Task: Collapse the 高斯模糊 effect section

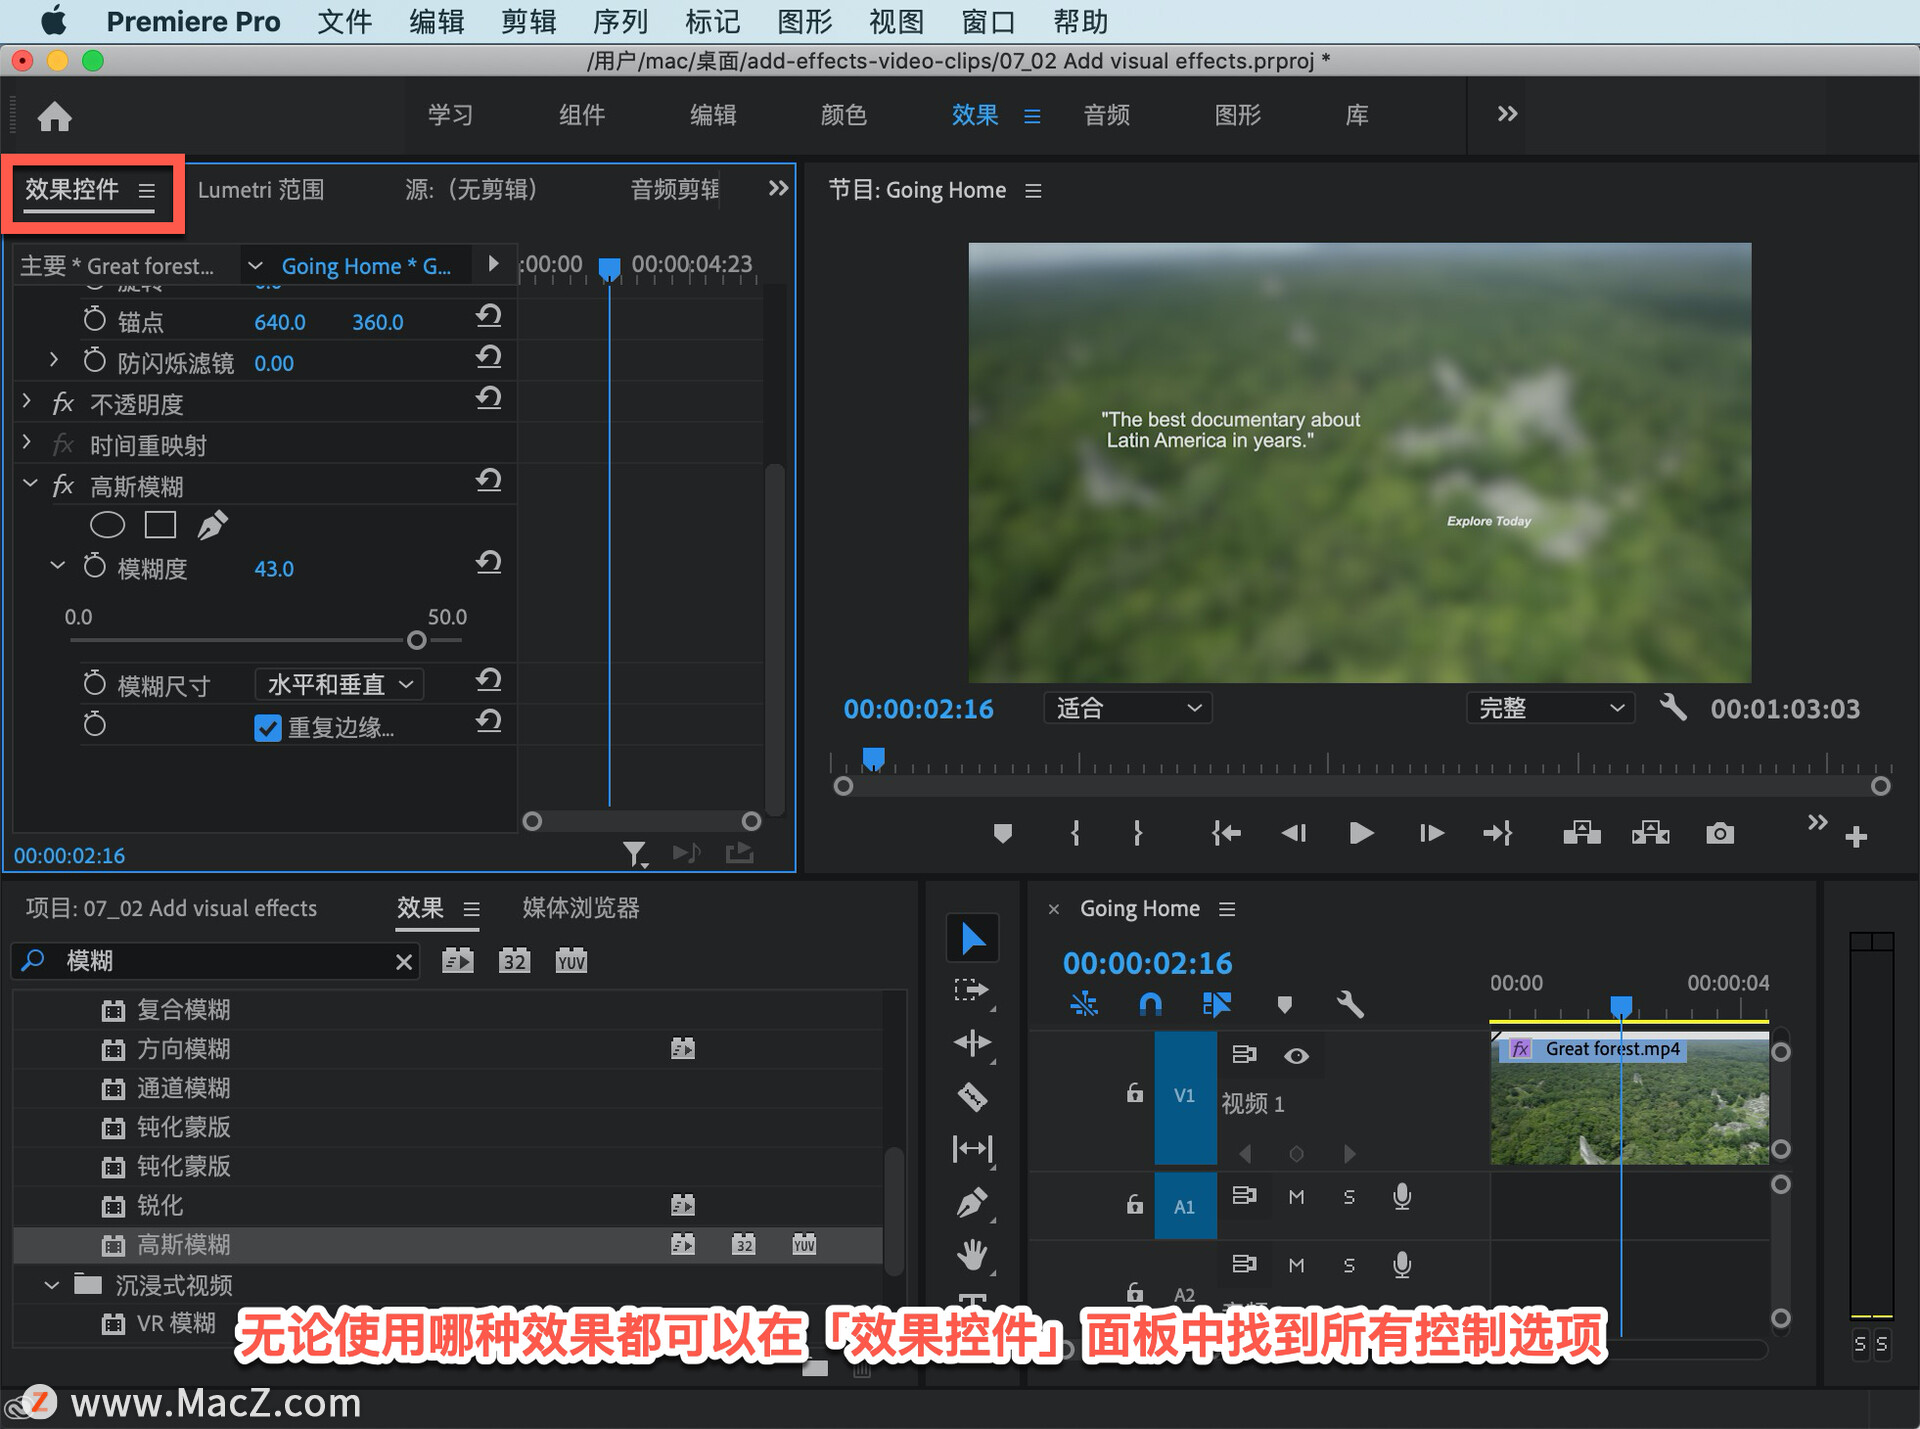Action: click(x=30, y=485)
